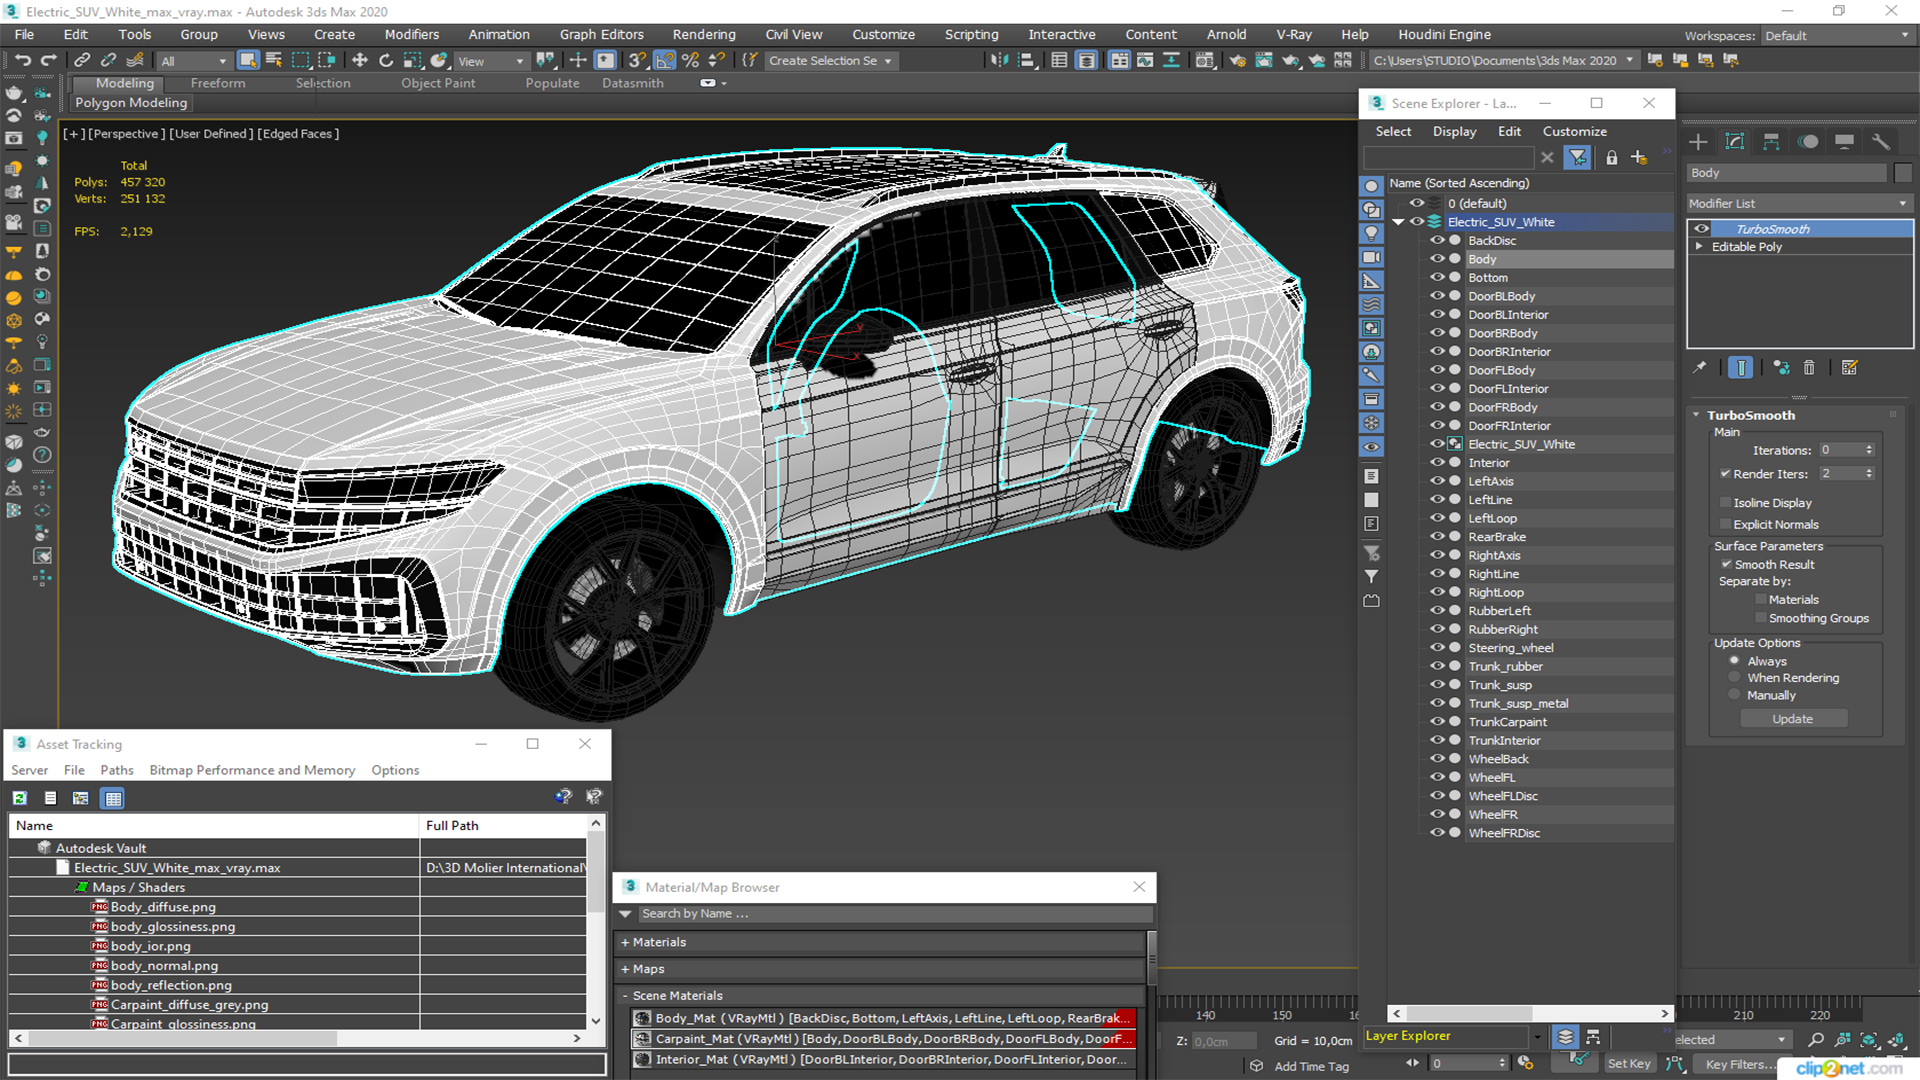Image resolution: width=1920 pixels, height=1080 pixels.
Task: Toggle TurboSmooth modifier eye icon
Action: click(1701, 229)
